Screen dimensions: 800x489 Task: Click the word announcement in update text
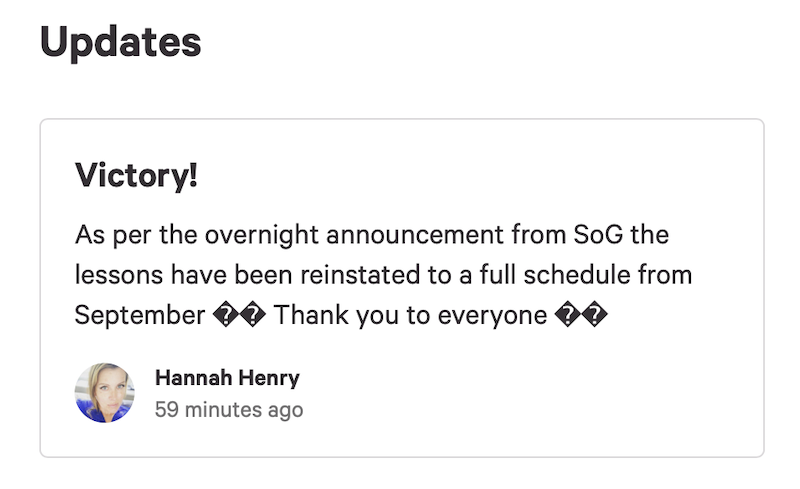pyautogui.click(x=415, y=235)
